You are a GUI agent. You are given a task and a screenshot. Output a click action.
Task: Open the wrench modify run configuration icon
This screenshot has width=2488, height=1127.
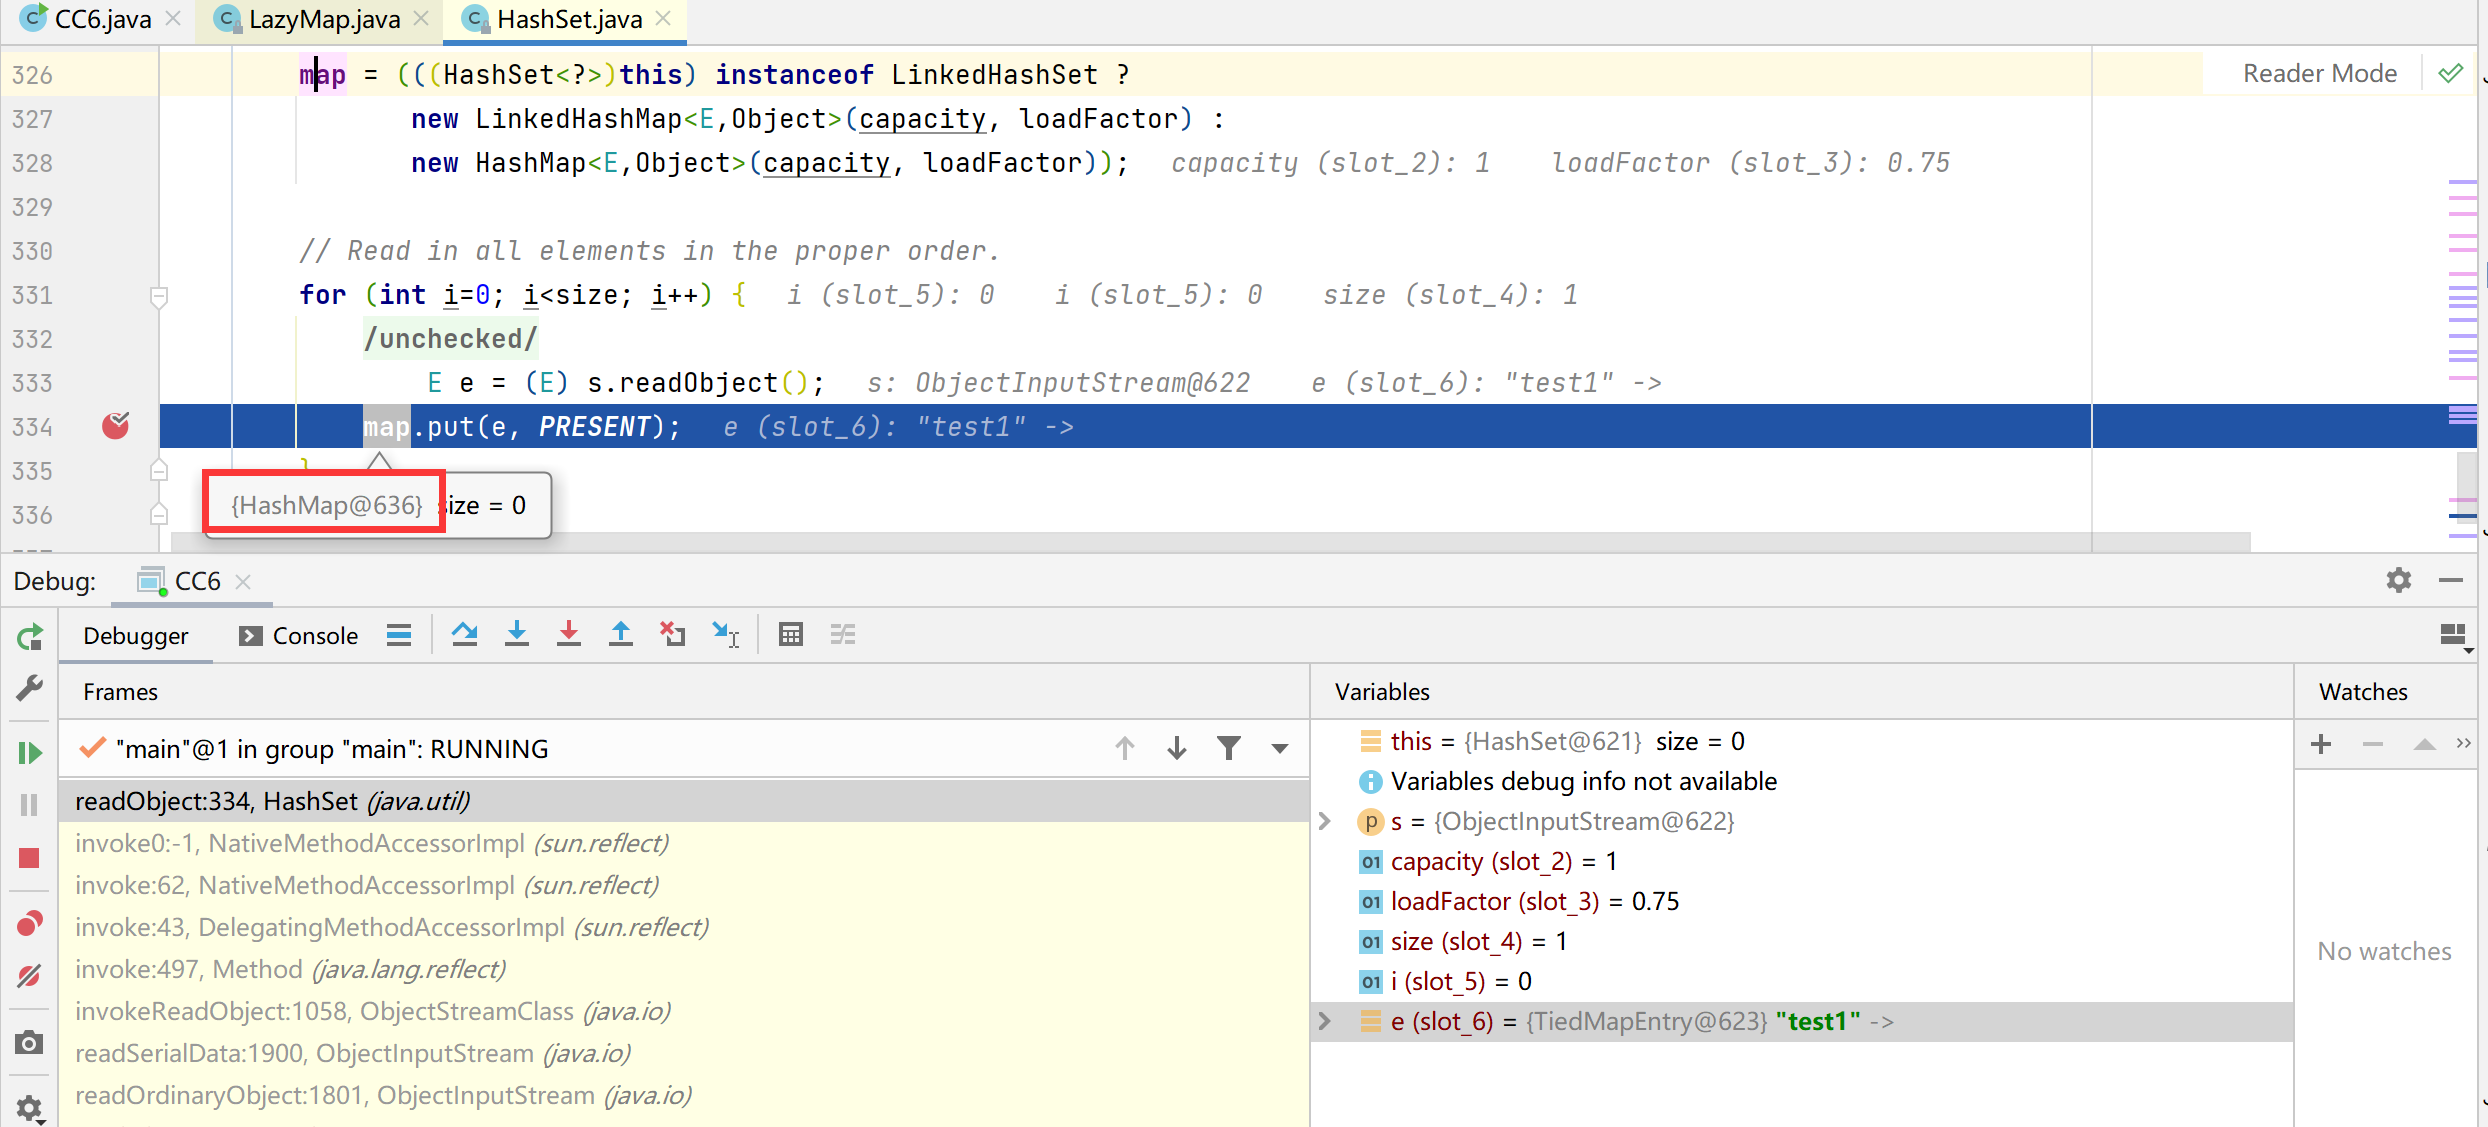tap(30, 688)
